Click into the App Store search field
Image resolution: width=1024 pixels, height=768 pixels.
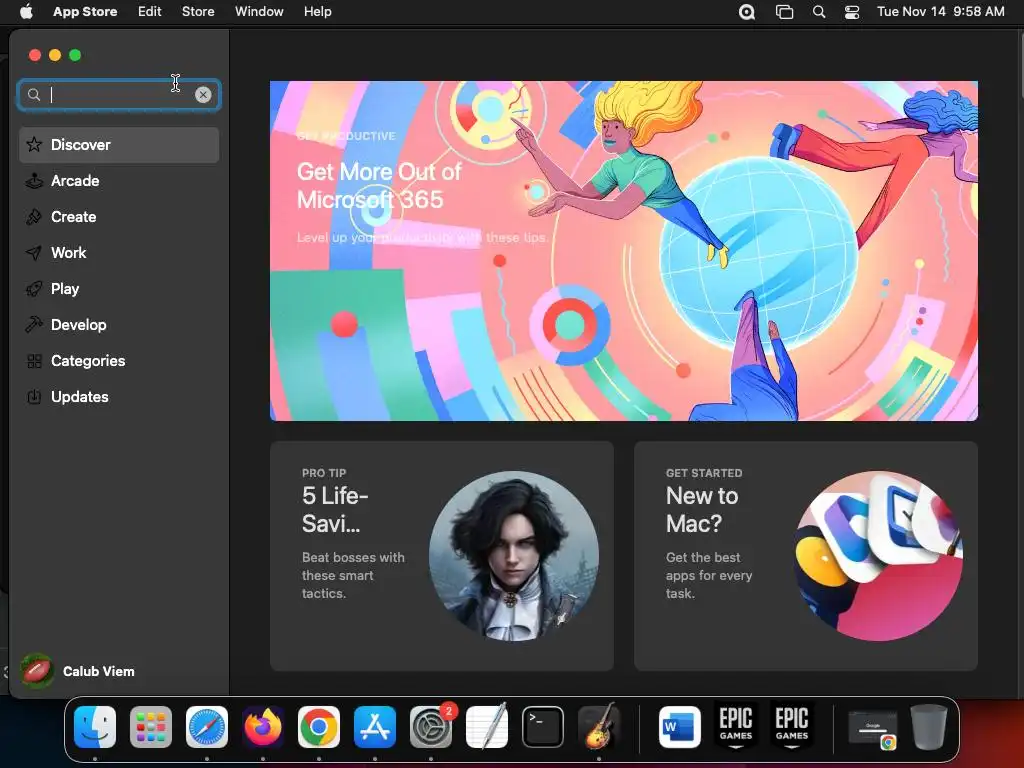[119, 95]
